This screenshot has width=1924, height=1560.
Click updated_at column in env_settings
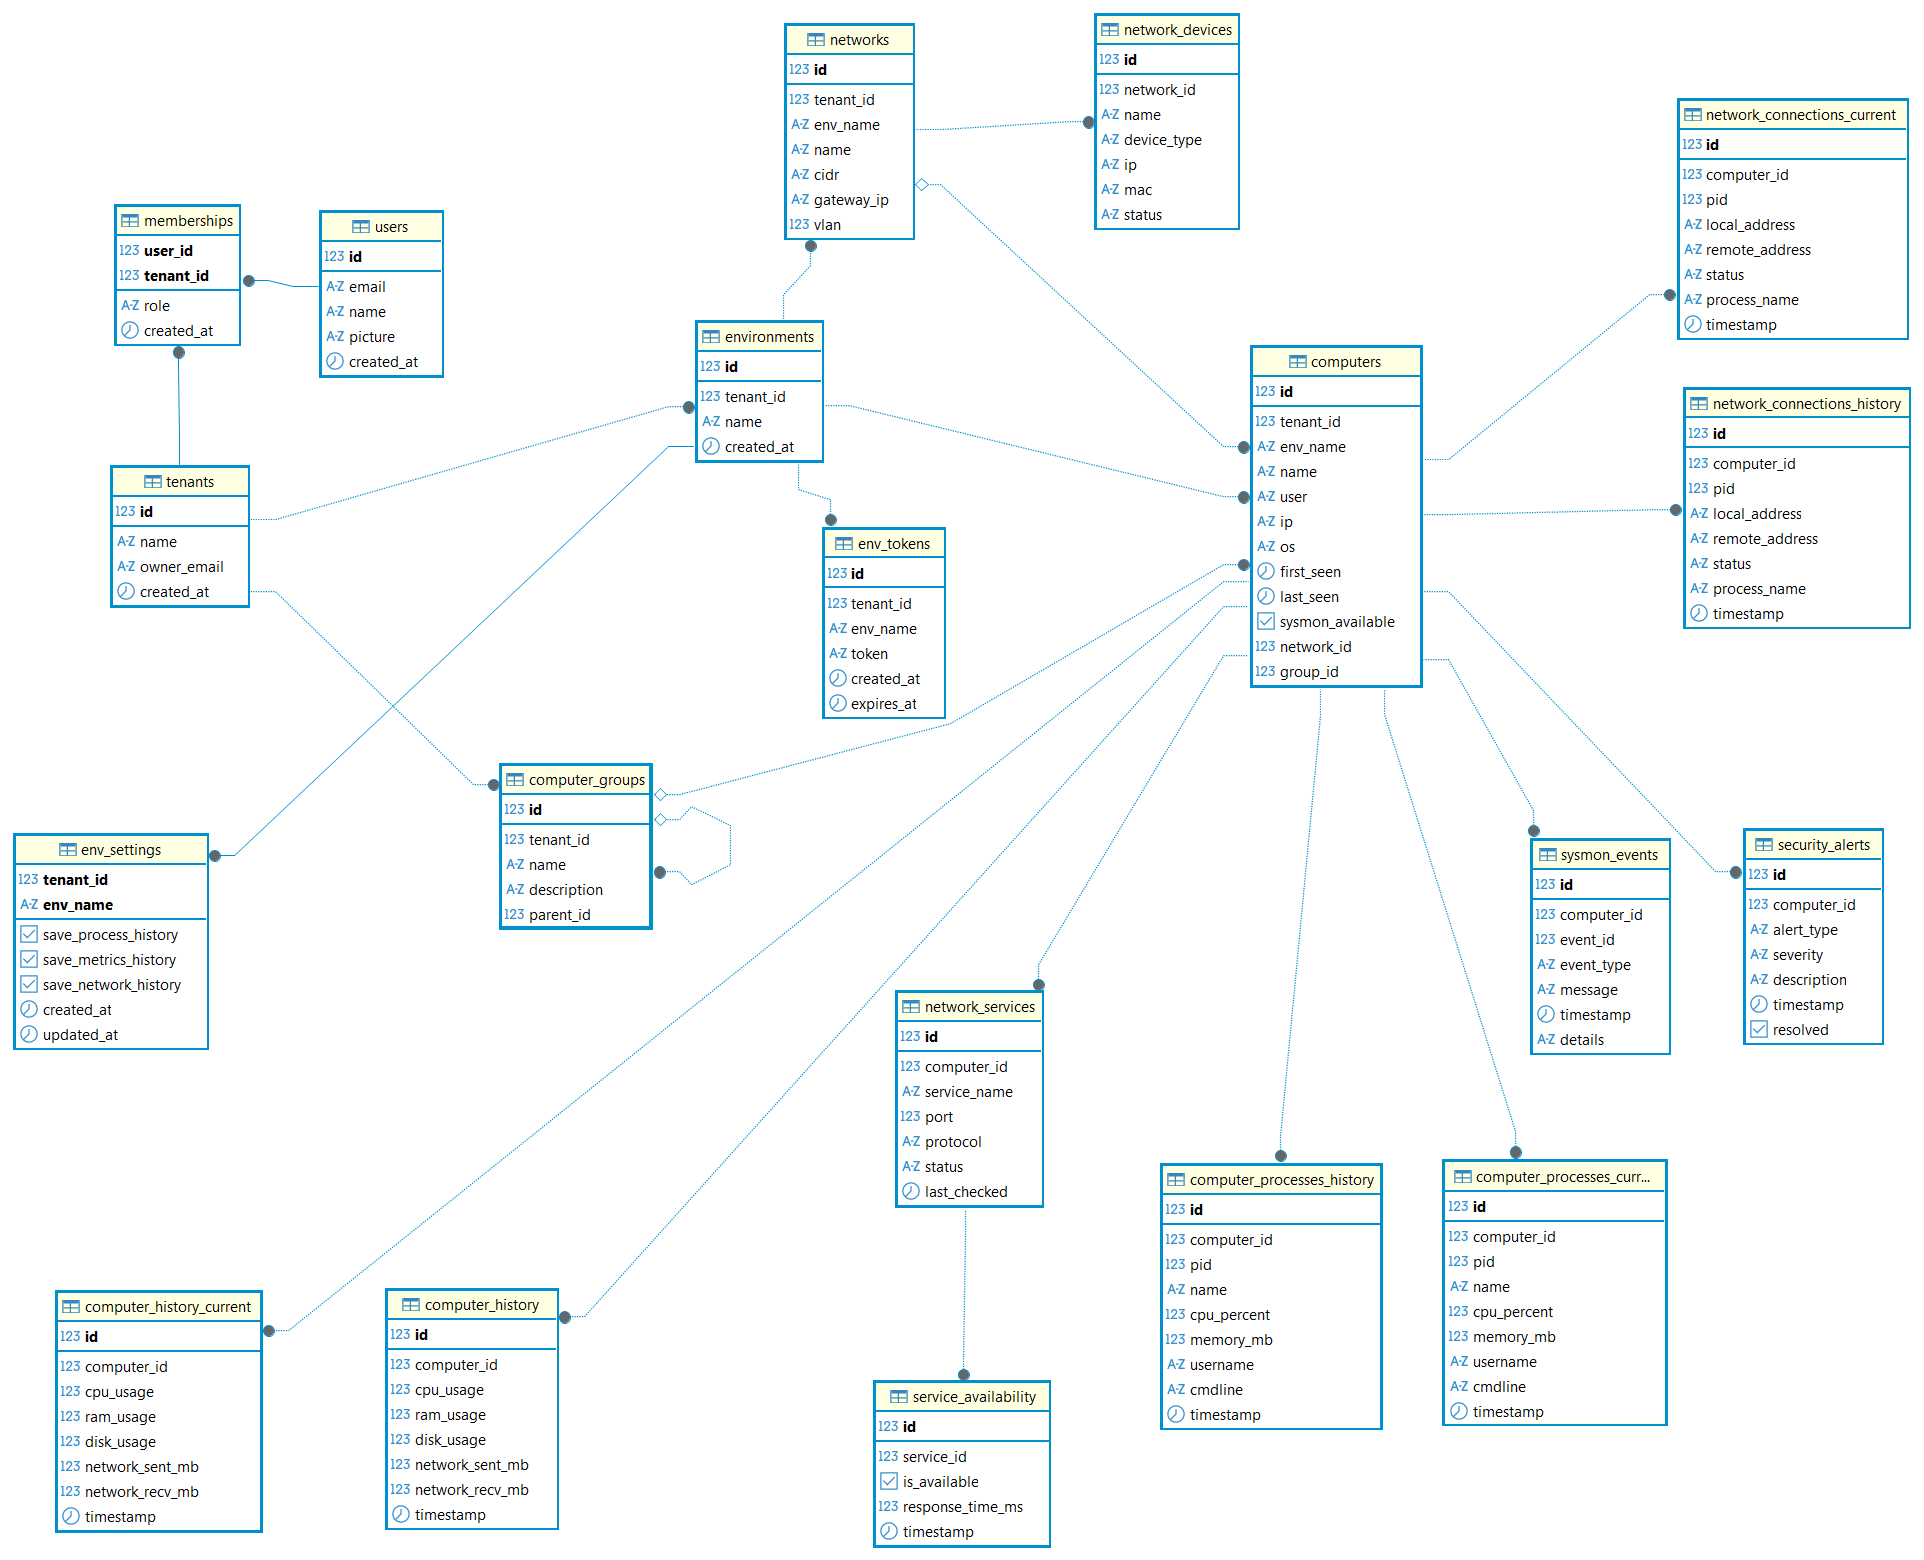click(x=80, y=1035)
